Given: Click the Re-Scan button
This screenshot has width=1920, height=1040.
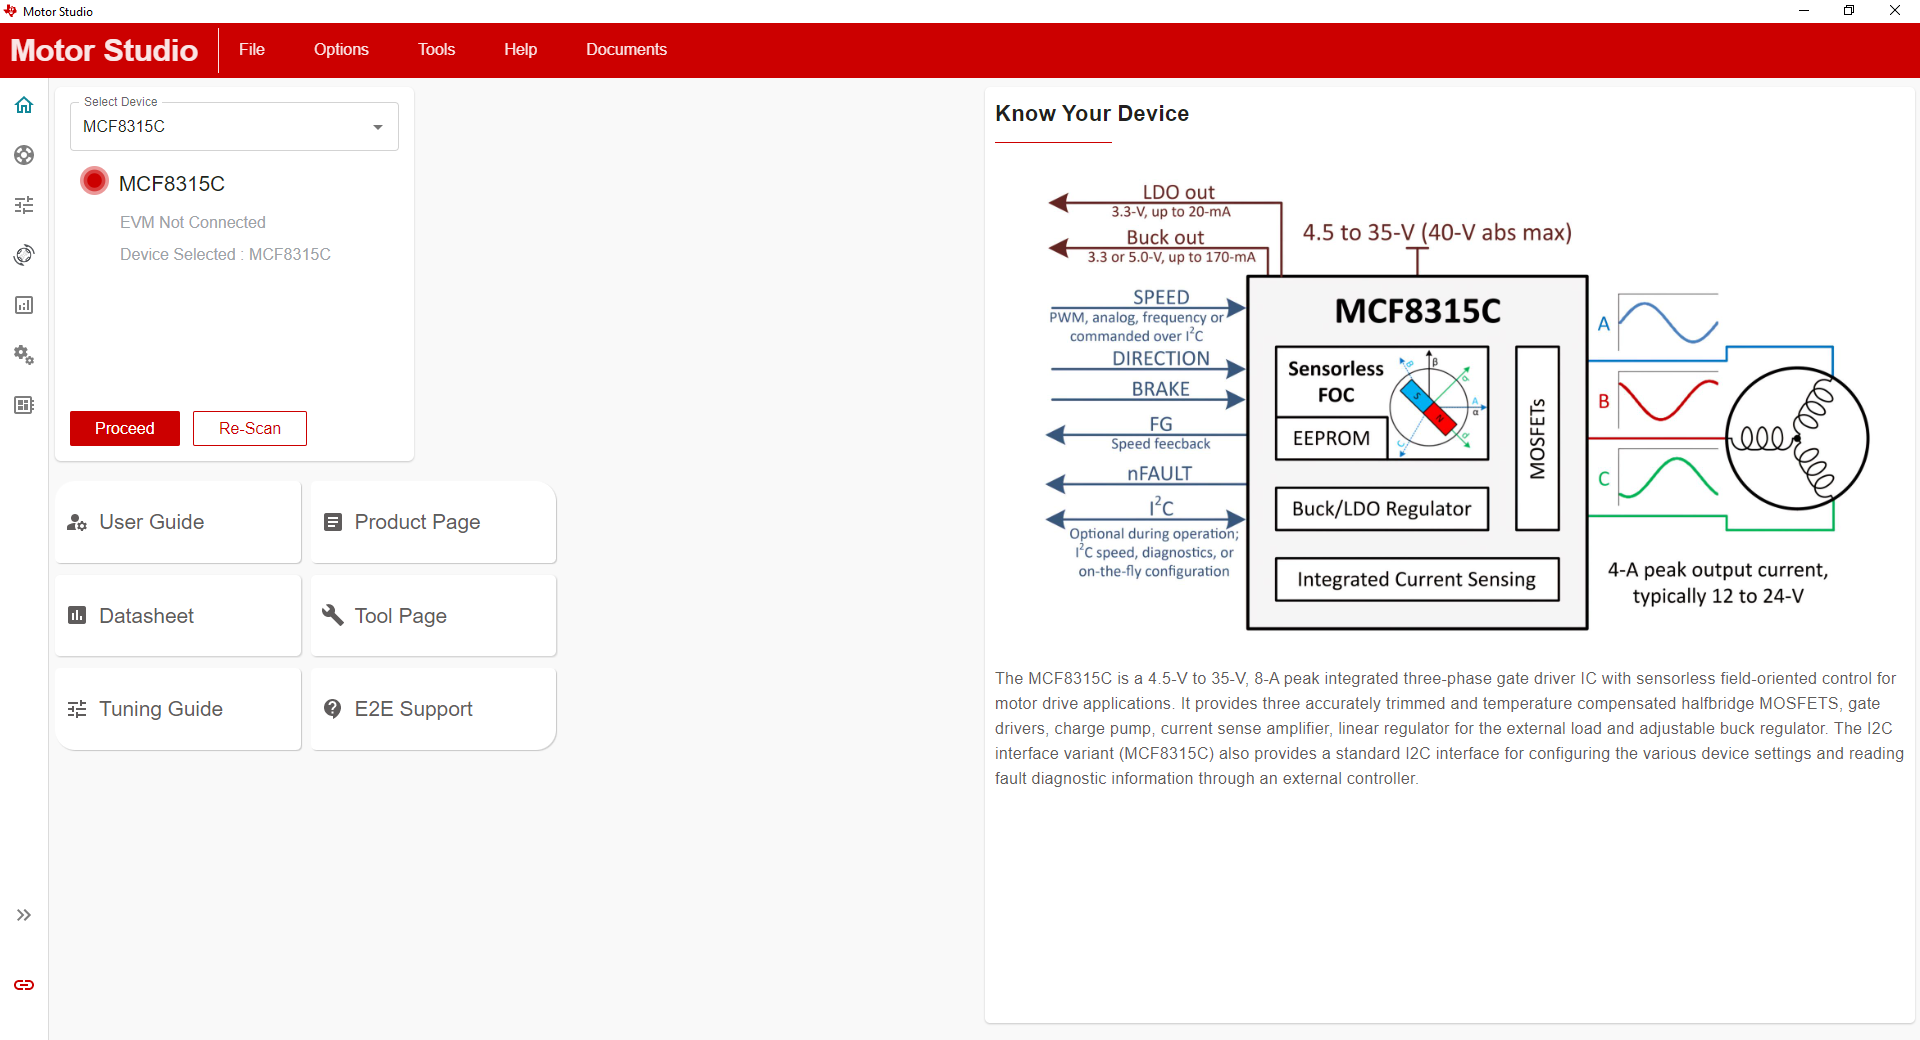Looking at the screenshot, I should pyautogui.click(x=250, y=428).
